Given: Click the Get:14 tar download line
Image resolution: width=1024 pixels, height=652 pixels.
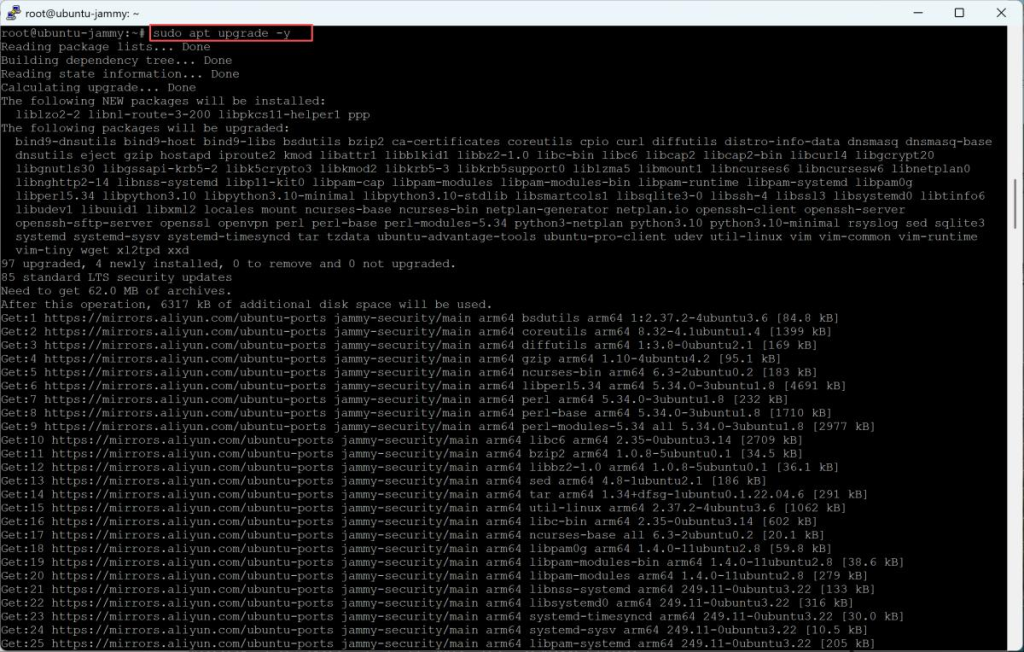Looking at the screenshot, I should click(x=434, y=495).
